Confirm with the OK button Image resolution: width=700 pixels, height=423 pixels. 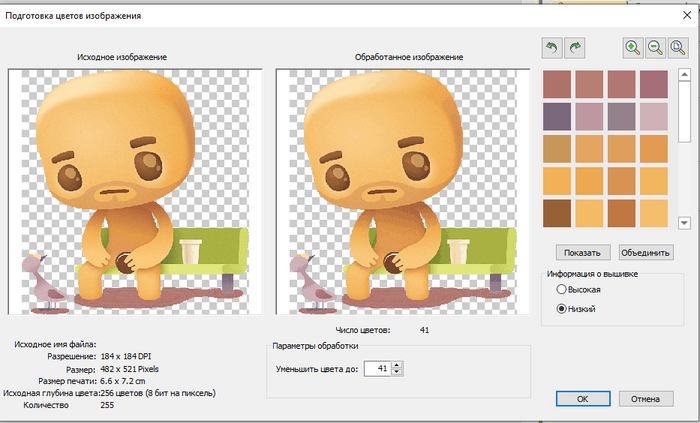pyautogui.click(x=582, y=398)
